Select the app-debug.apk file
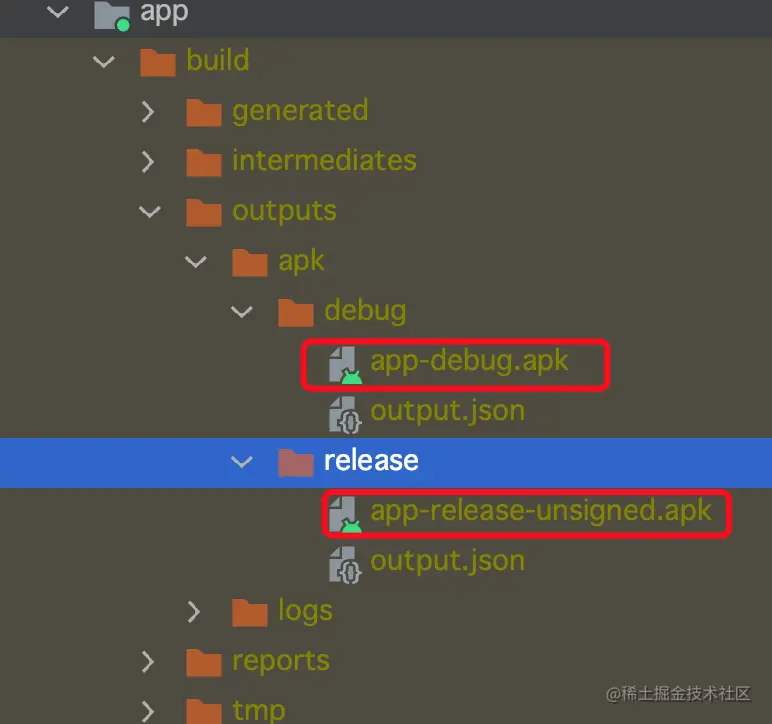The height and width of the screenshot is (724, 772). [469, 361]
